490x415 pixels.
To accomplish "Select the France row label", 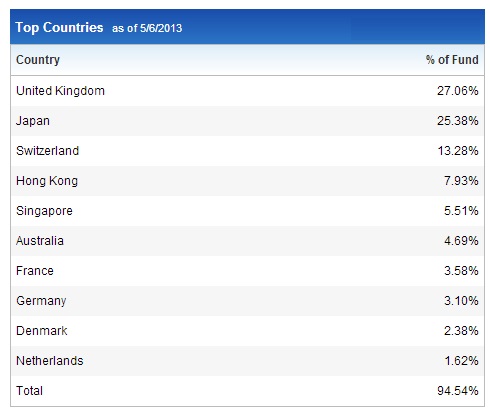I will click(x=35, y=271).
